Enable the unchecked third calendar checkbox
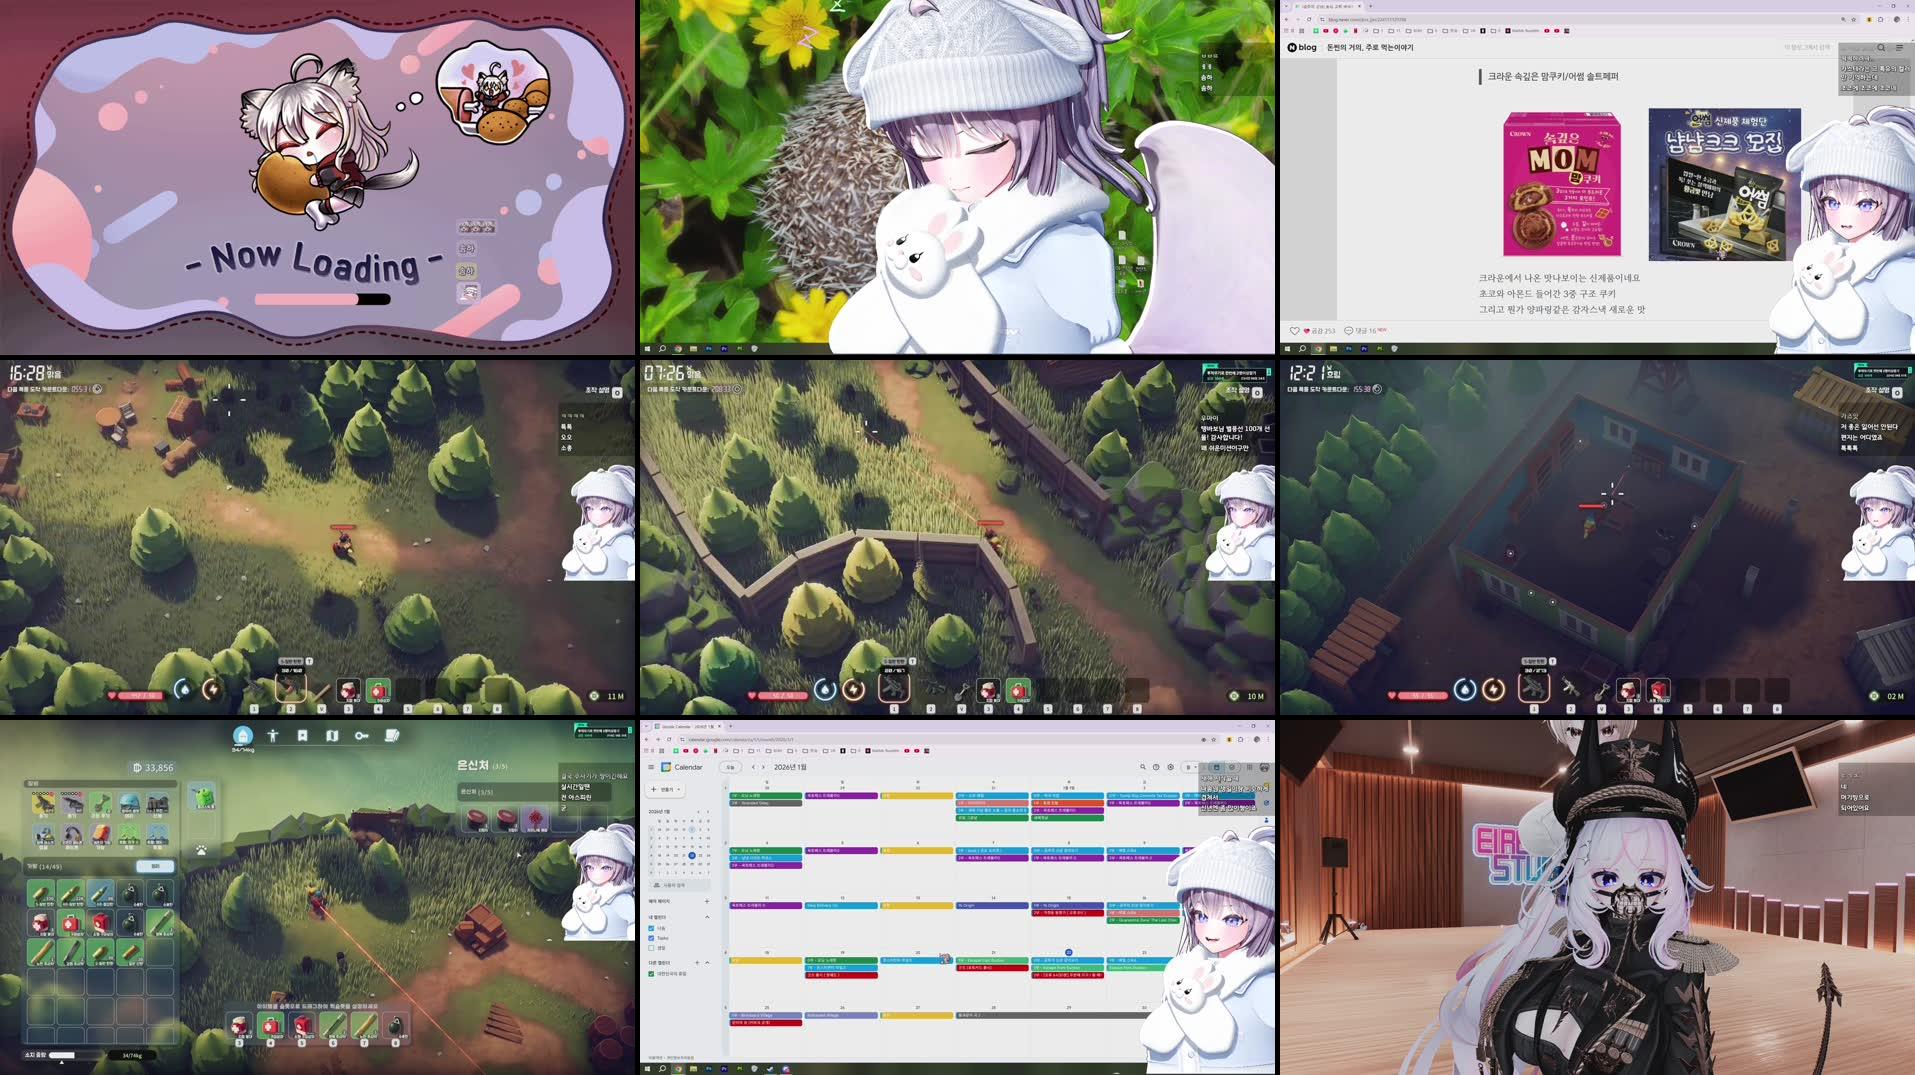1915x1075 pixels. point(651,948)
